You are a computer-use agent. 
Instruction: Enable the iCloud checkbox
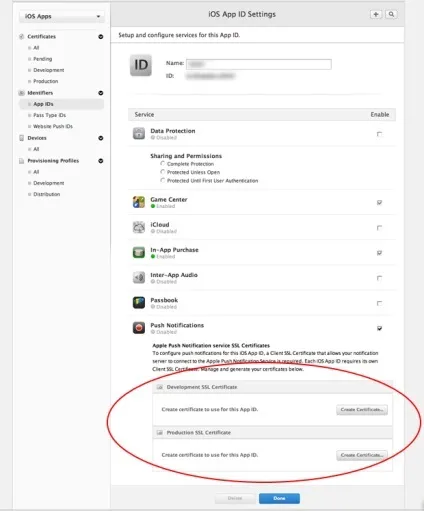coord(379,228)
